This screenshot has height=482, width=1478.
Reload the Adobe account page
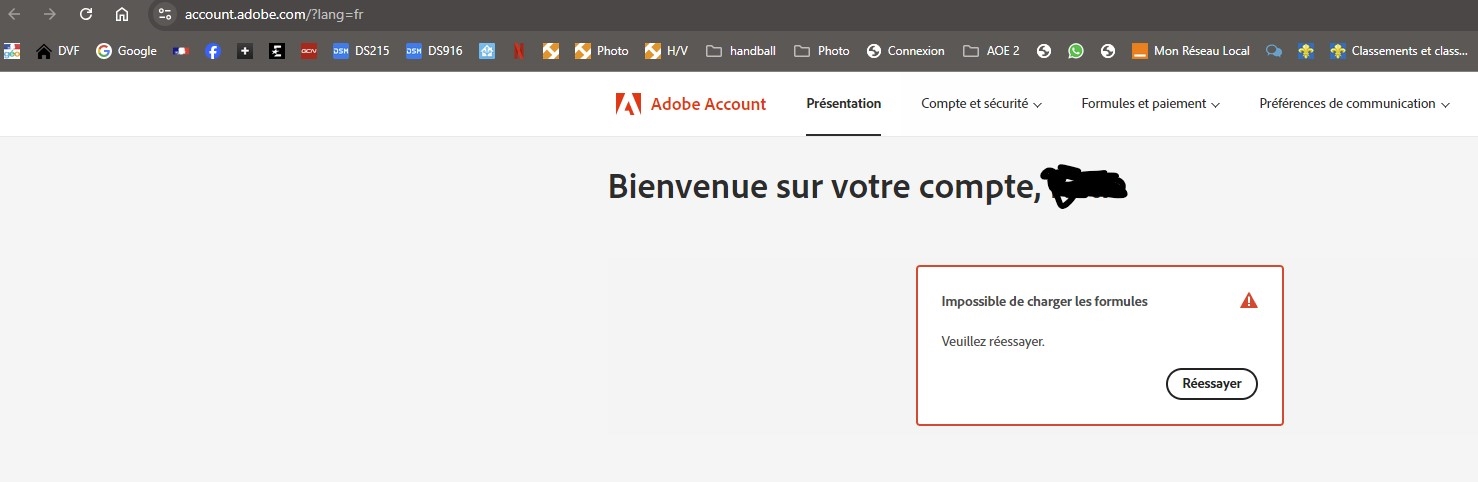click(86, 14)
